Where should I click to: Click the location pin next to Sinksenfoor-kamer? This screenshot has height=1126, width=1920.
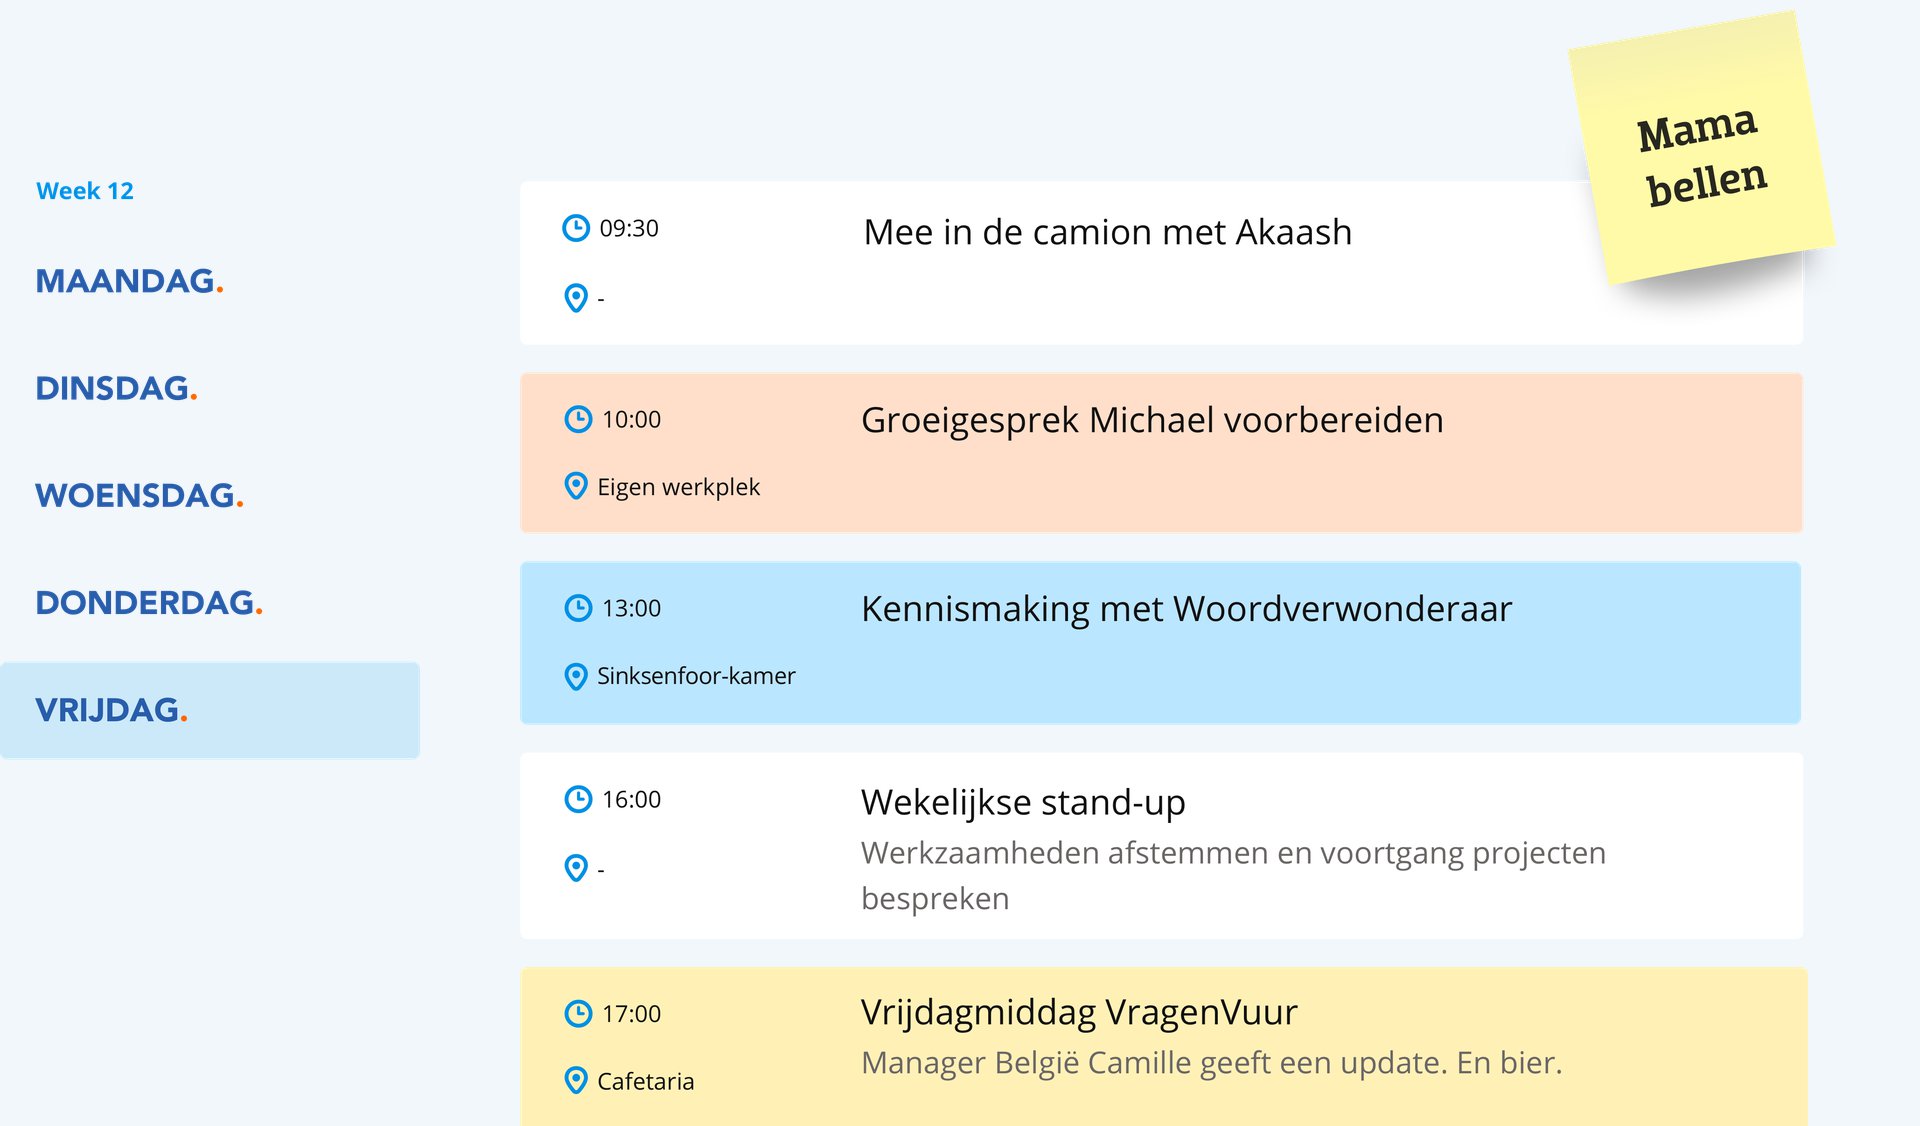click(x=576, y=676)
